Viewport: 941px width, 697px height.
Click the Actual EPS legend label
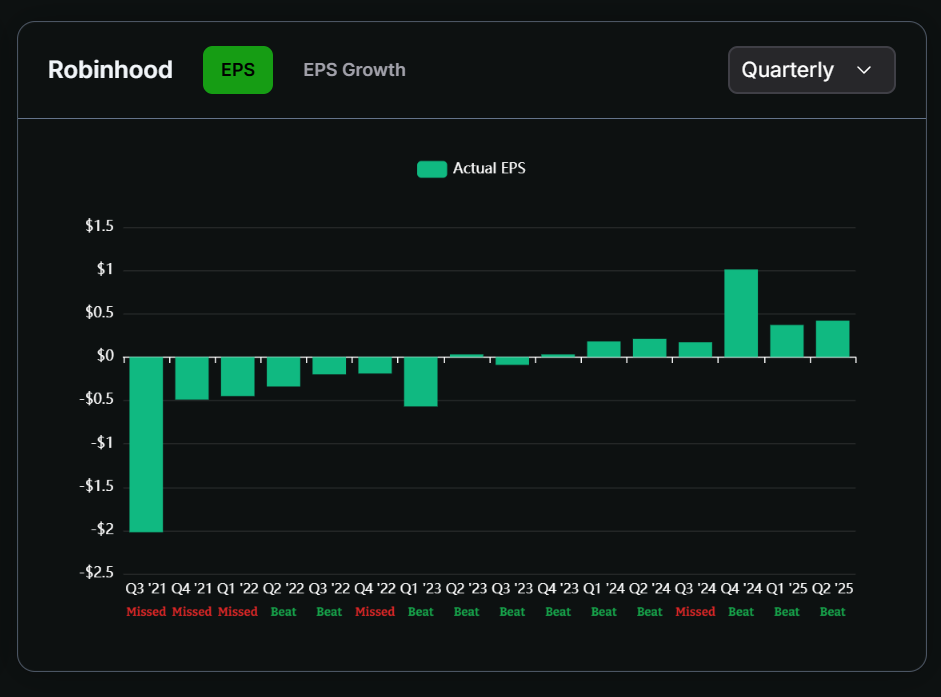[x=489, y=169]
